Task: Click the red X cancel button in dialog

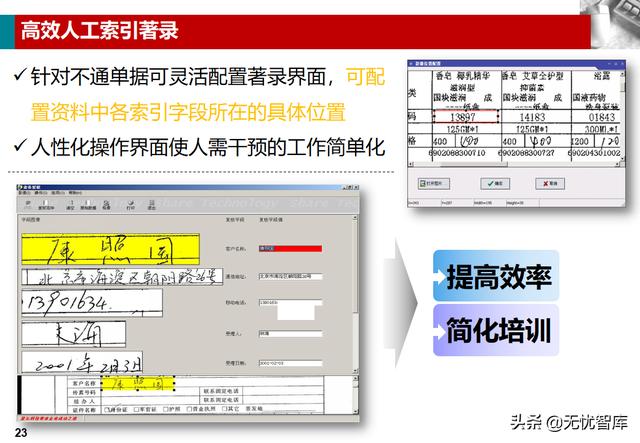Action: tap(550, 183)
